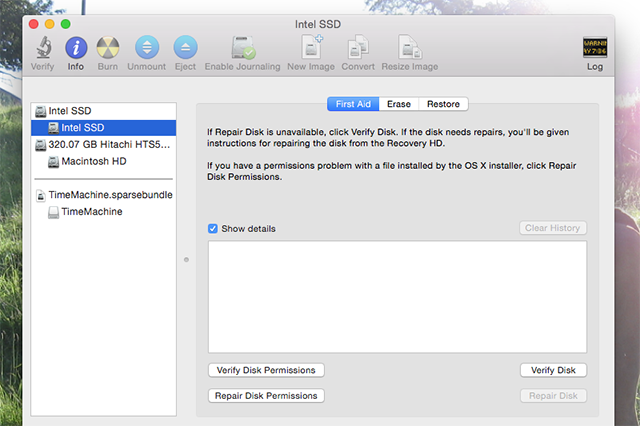The width and height of the screenshot is (640, 426).
Task: Click the Convert toolbar icon
Action: coord(358,47)
